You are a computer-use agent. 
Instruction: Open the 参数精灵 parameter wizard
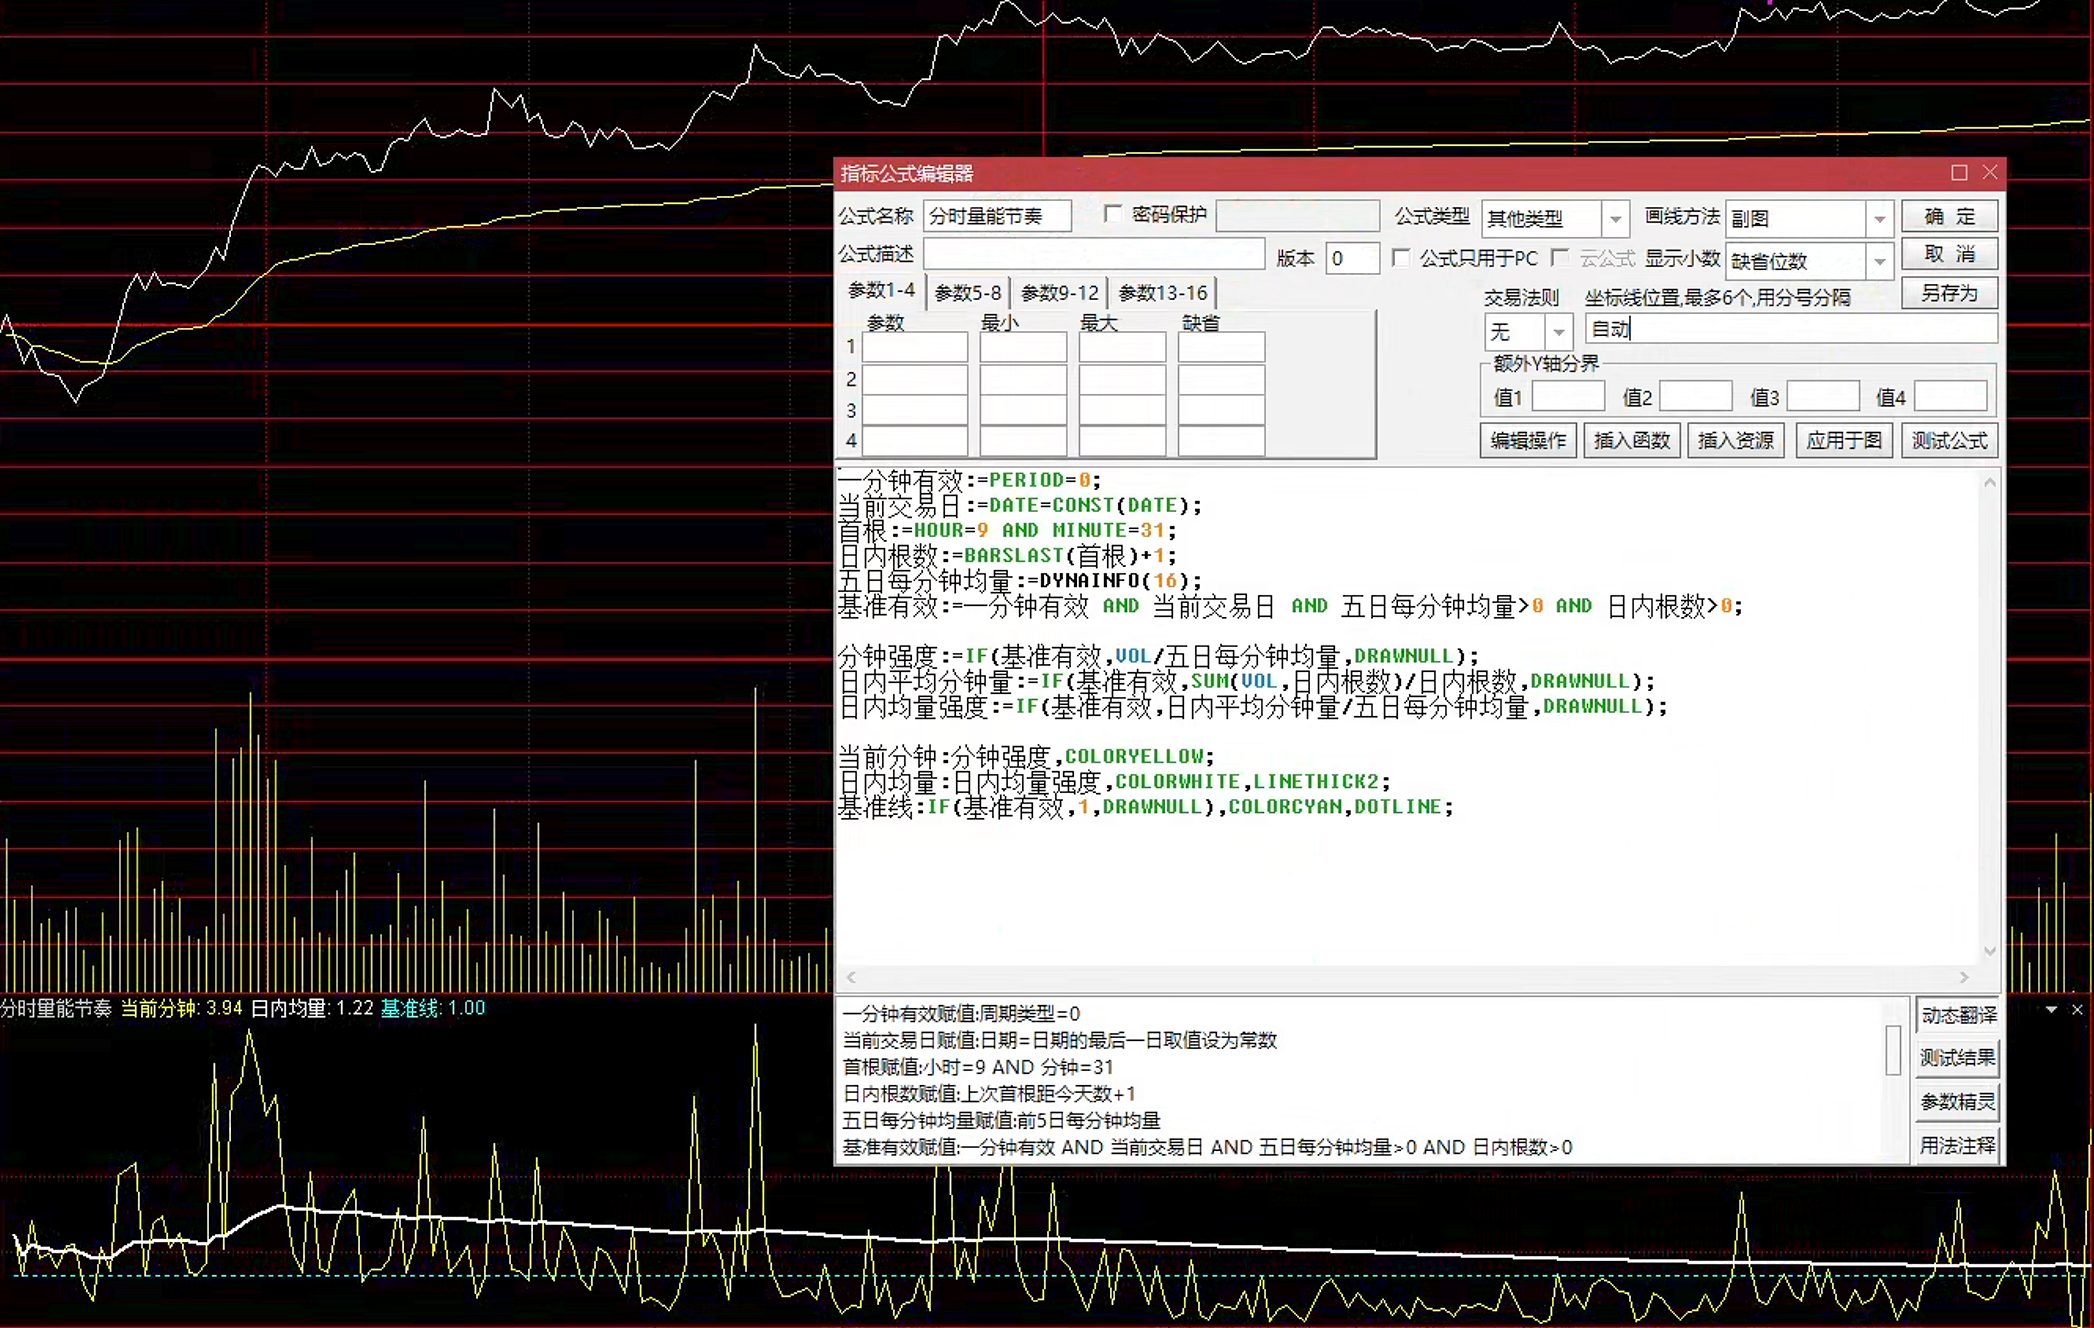click(x=1957, y=1102)
